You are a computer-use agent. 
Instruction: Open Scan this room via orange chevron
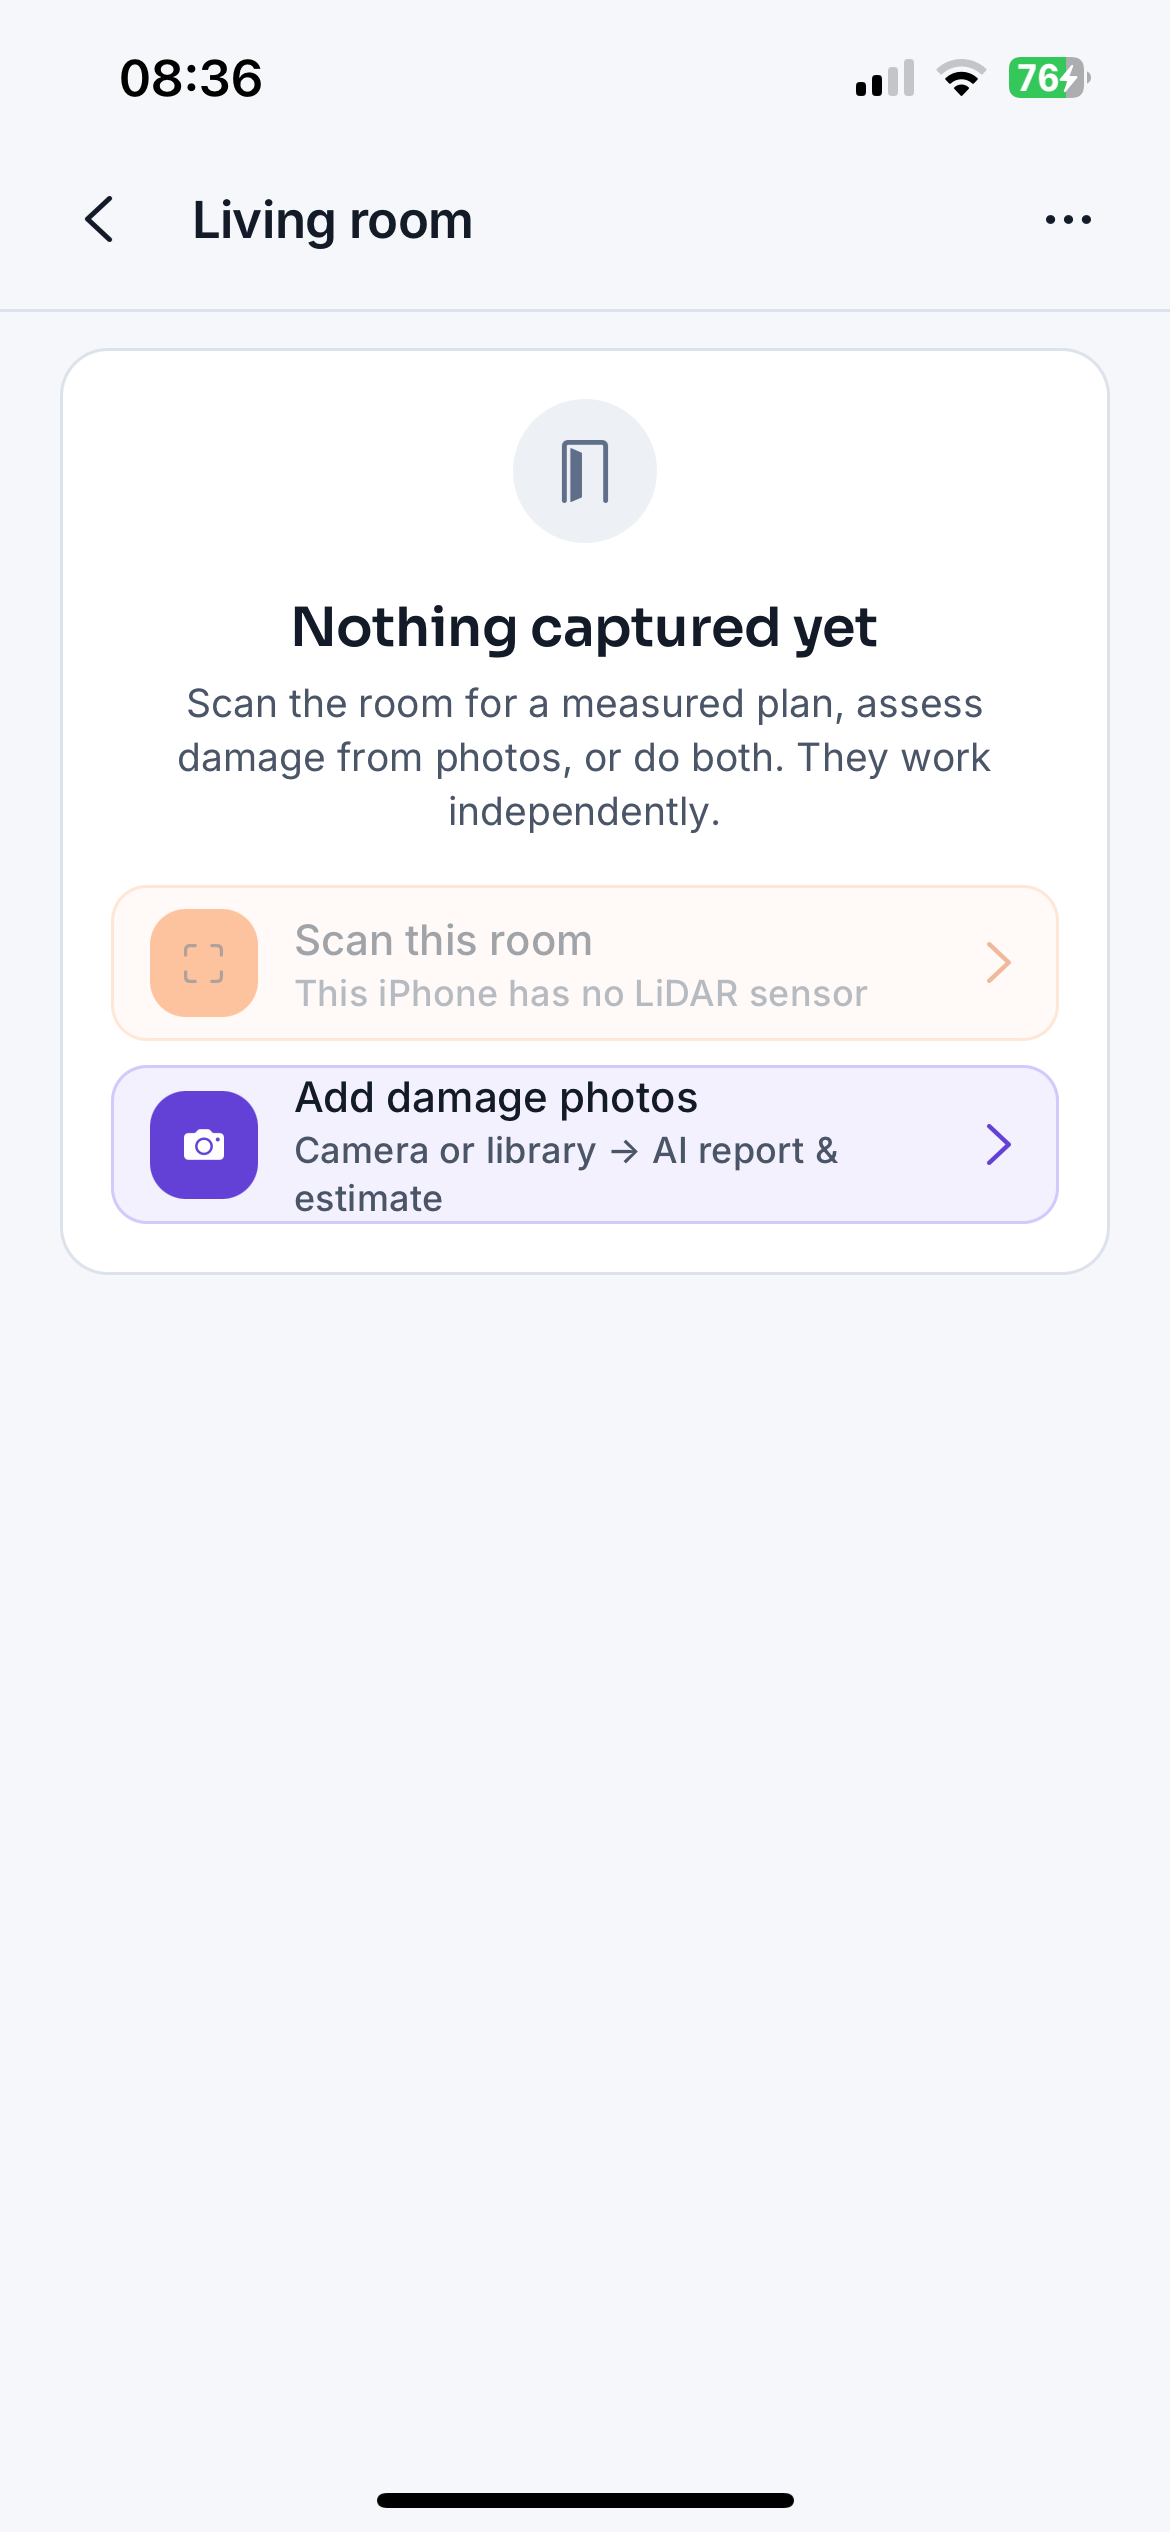[998, 963]
